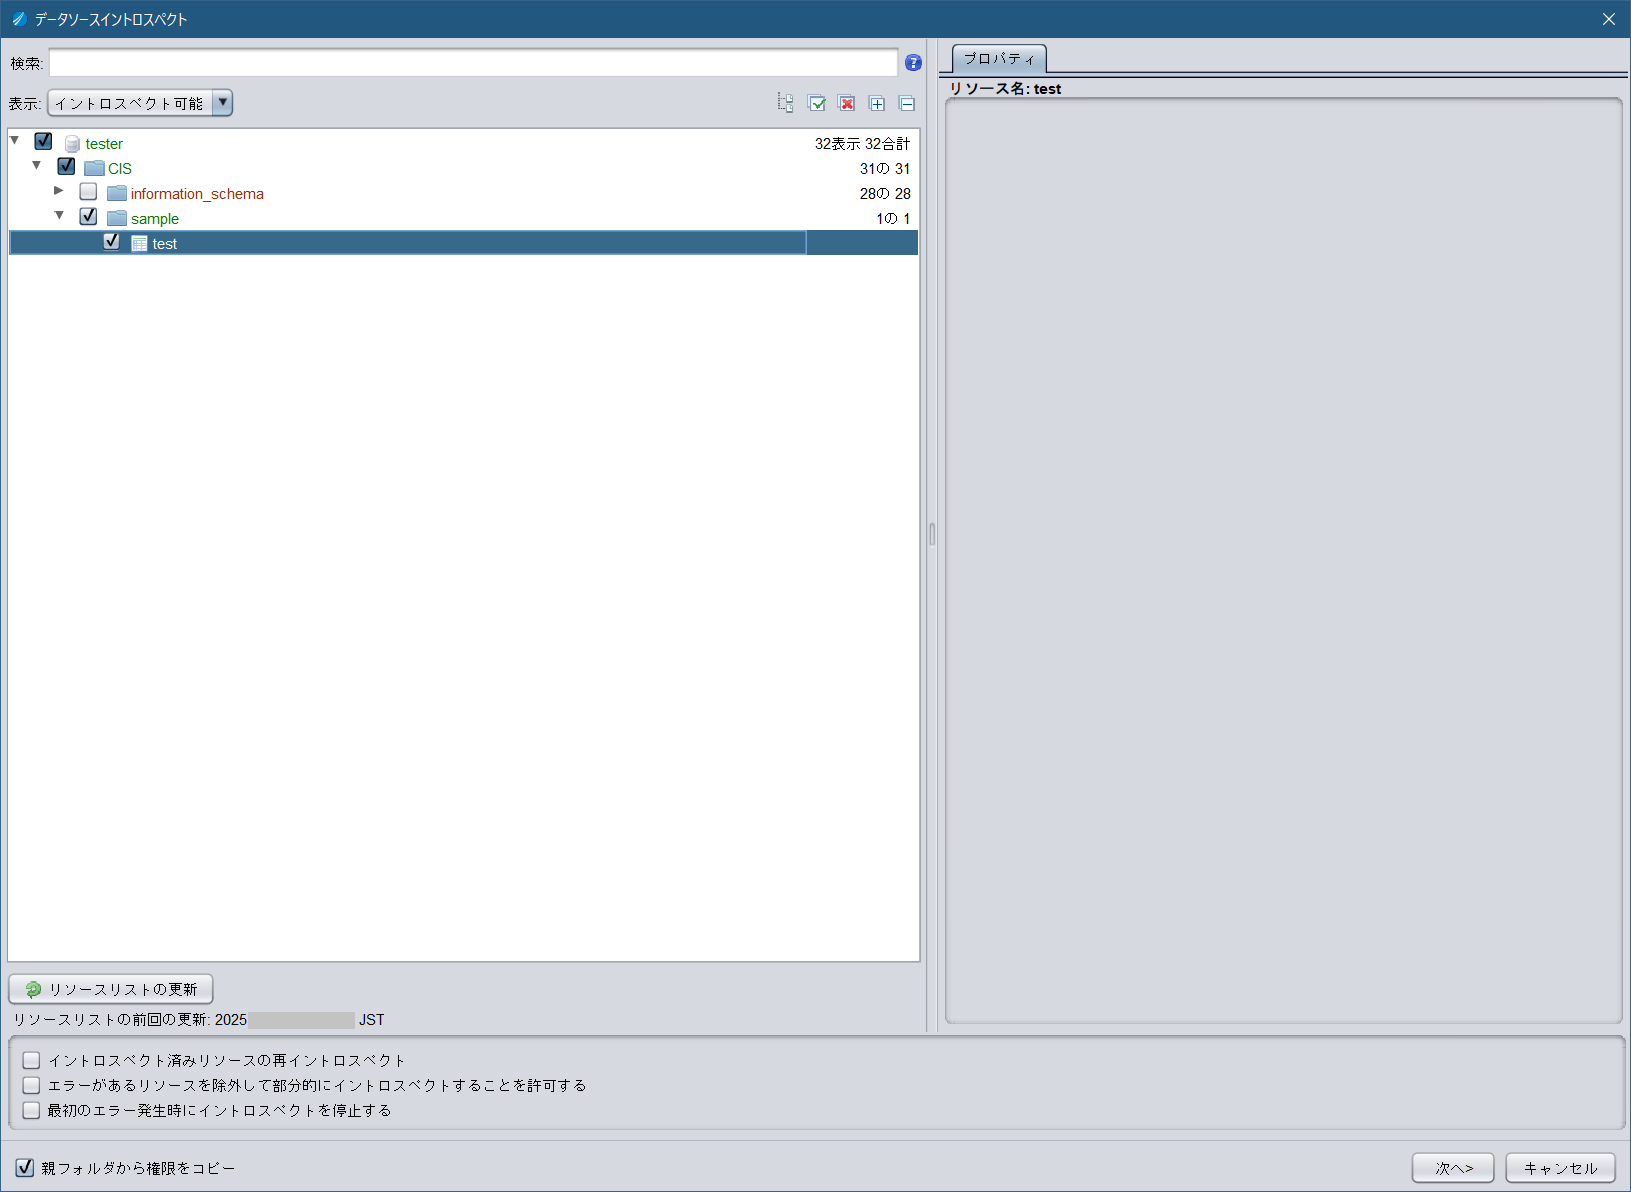Click the '28の 28' count text
The image size is (1631, 1192).
click(x=885, y=194)
